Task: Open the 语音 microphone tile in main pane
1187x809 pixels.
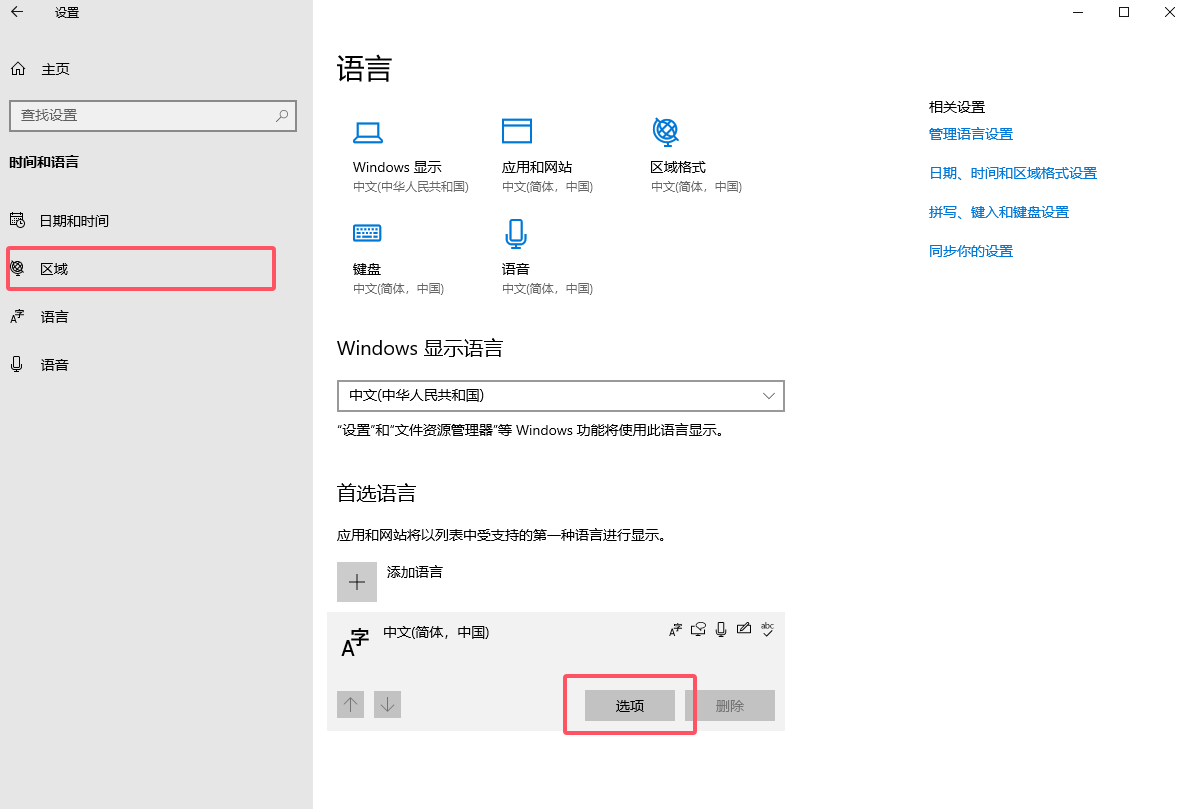Action: (547, 257)
